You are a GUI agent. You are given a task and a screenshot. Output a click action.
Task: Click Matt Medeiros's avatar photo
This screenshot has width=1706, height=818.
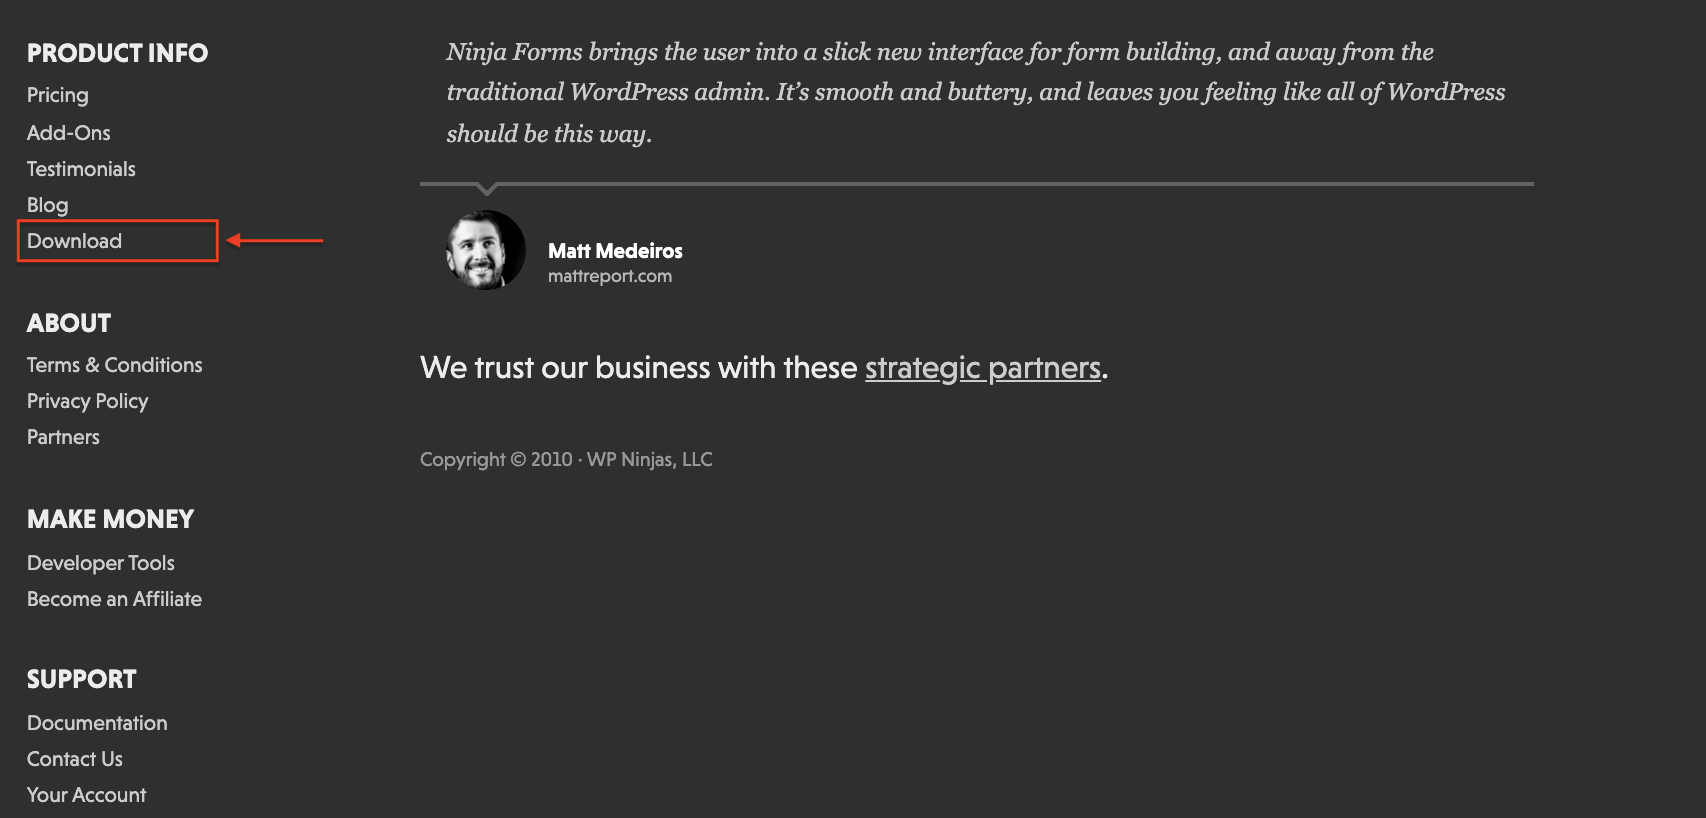[x=485, y=250]
